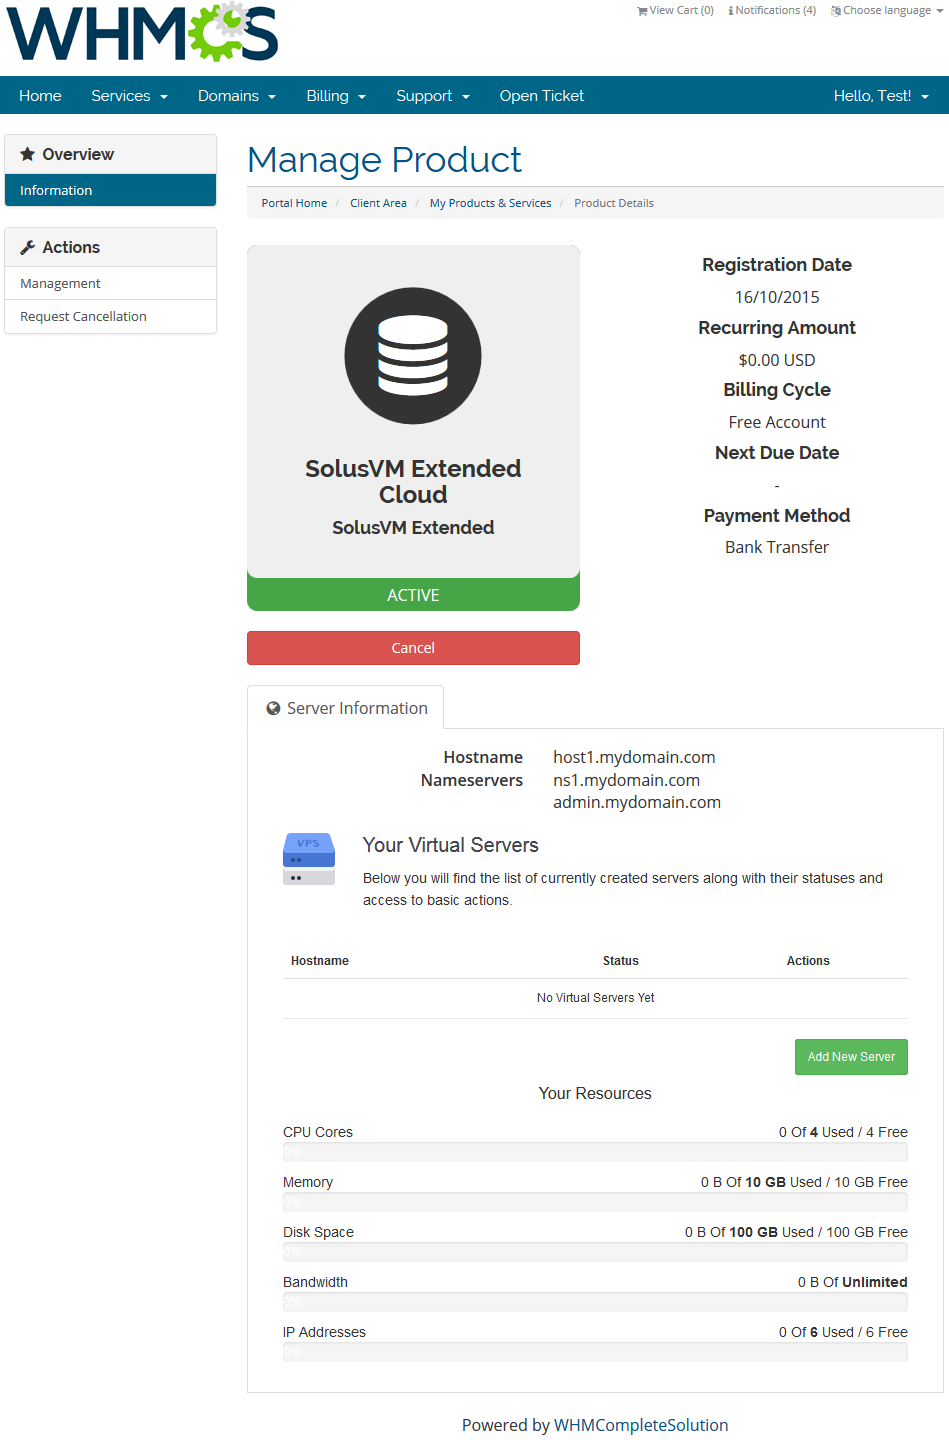Click the language flag icon
The image size is (949, 1440).
coord(836,11)
